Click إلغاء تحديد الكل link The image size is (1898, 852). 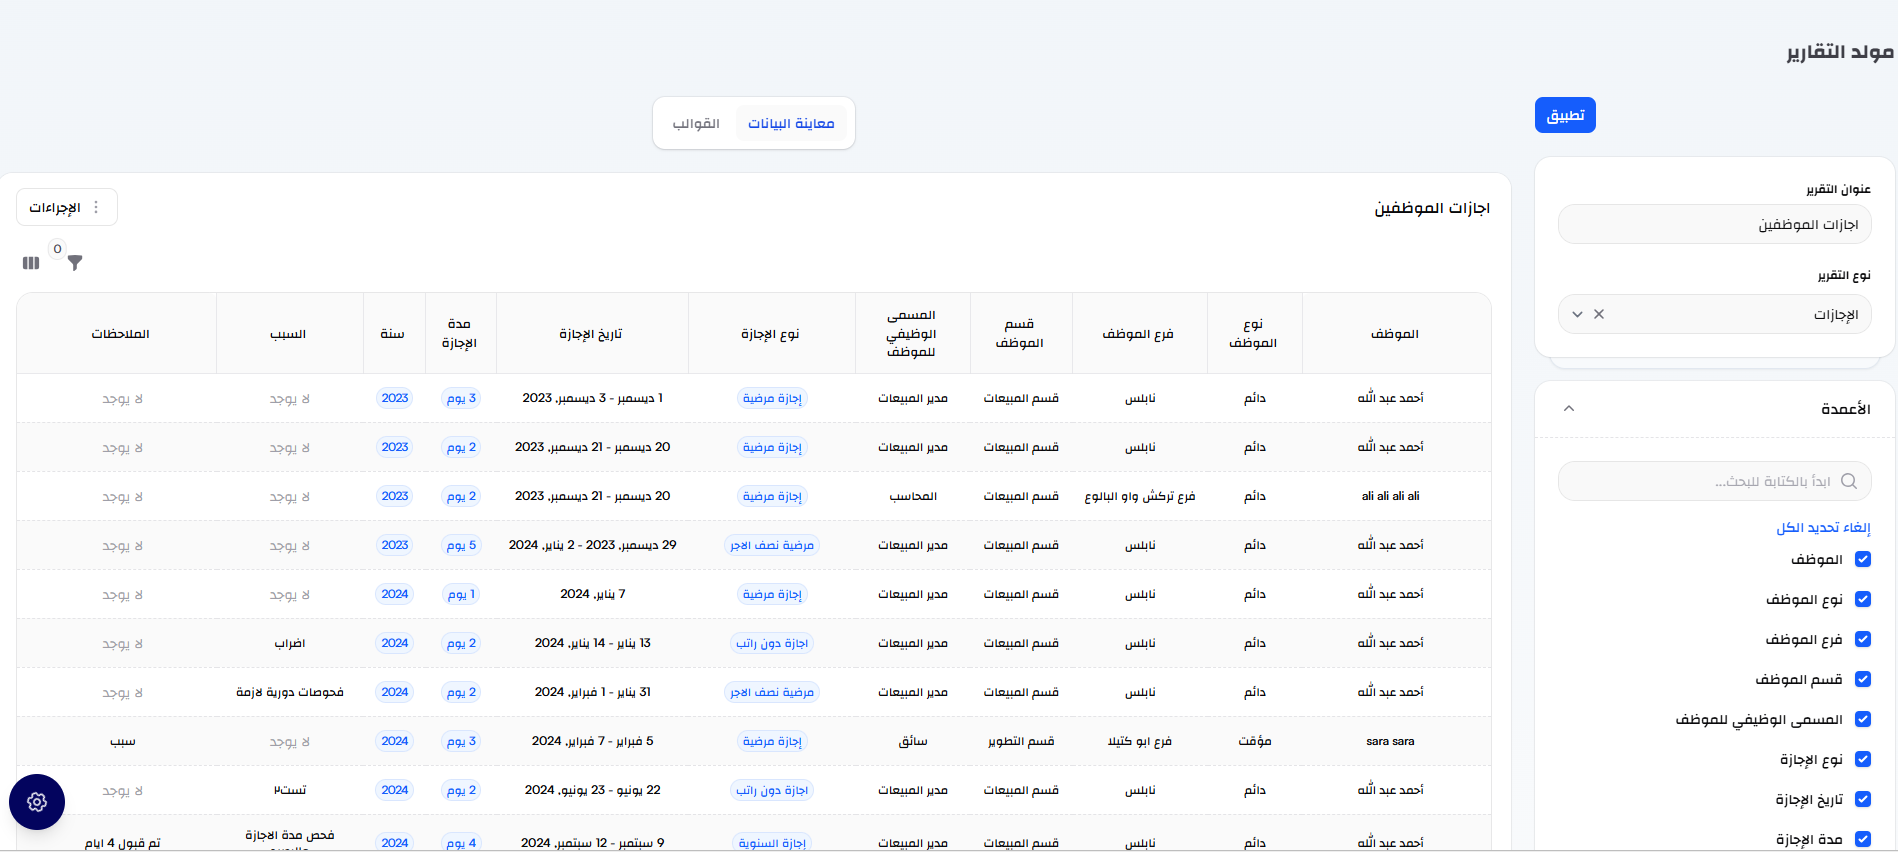(1823, 527)
